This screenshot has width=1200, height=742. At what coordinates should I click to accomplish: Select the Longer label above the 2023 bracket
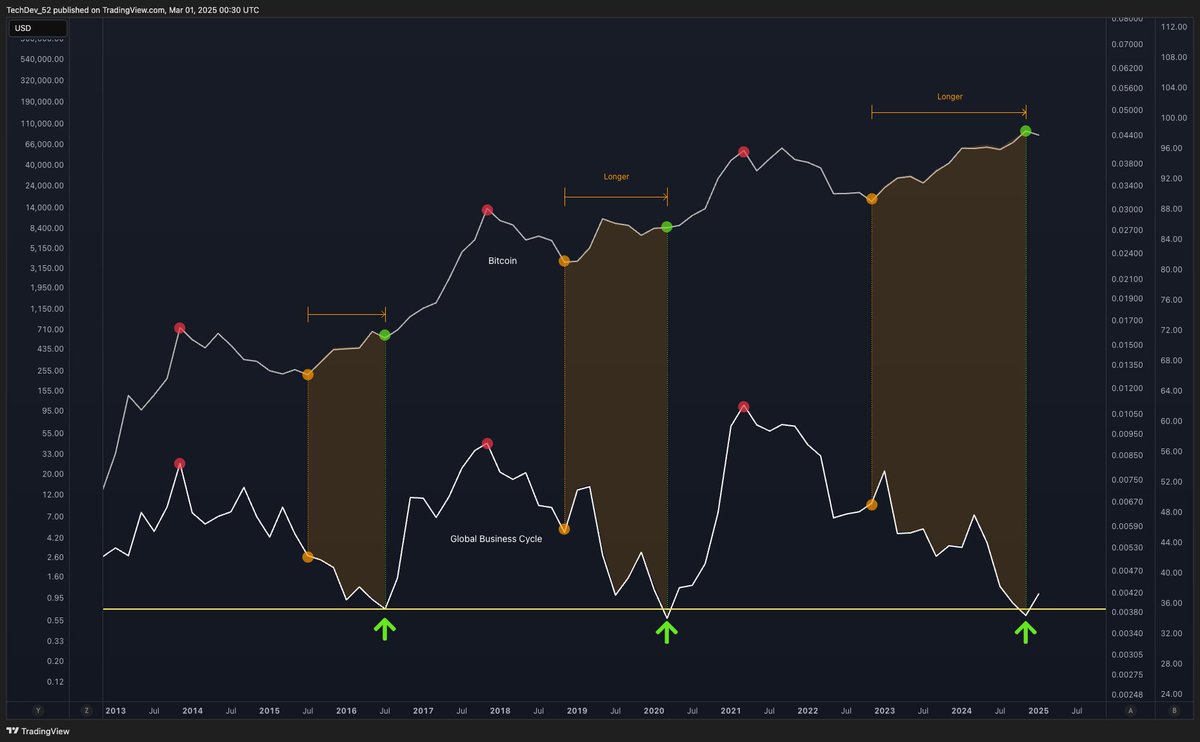[x=950, y=97]
